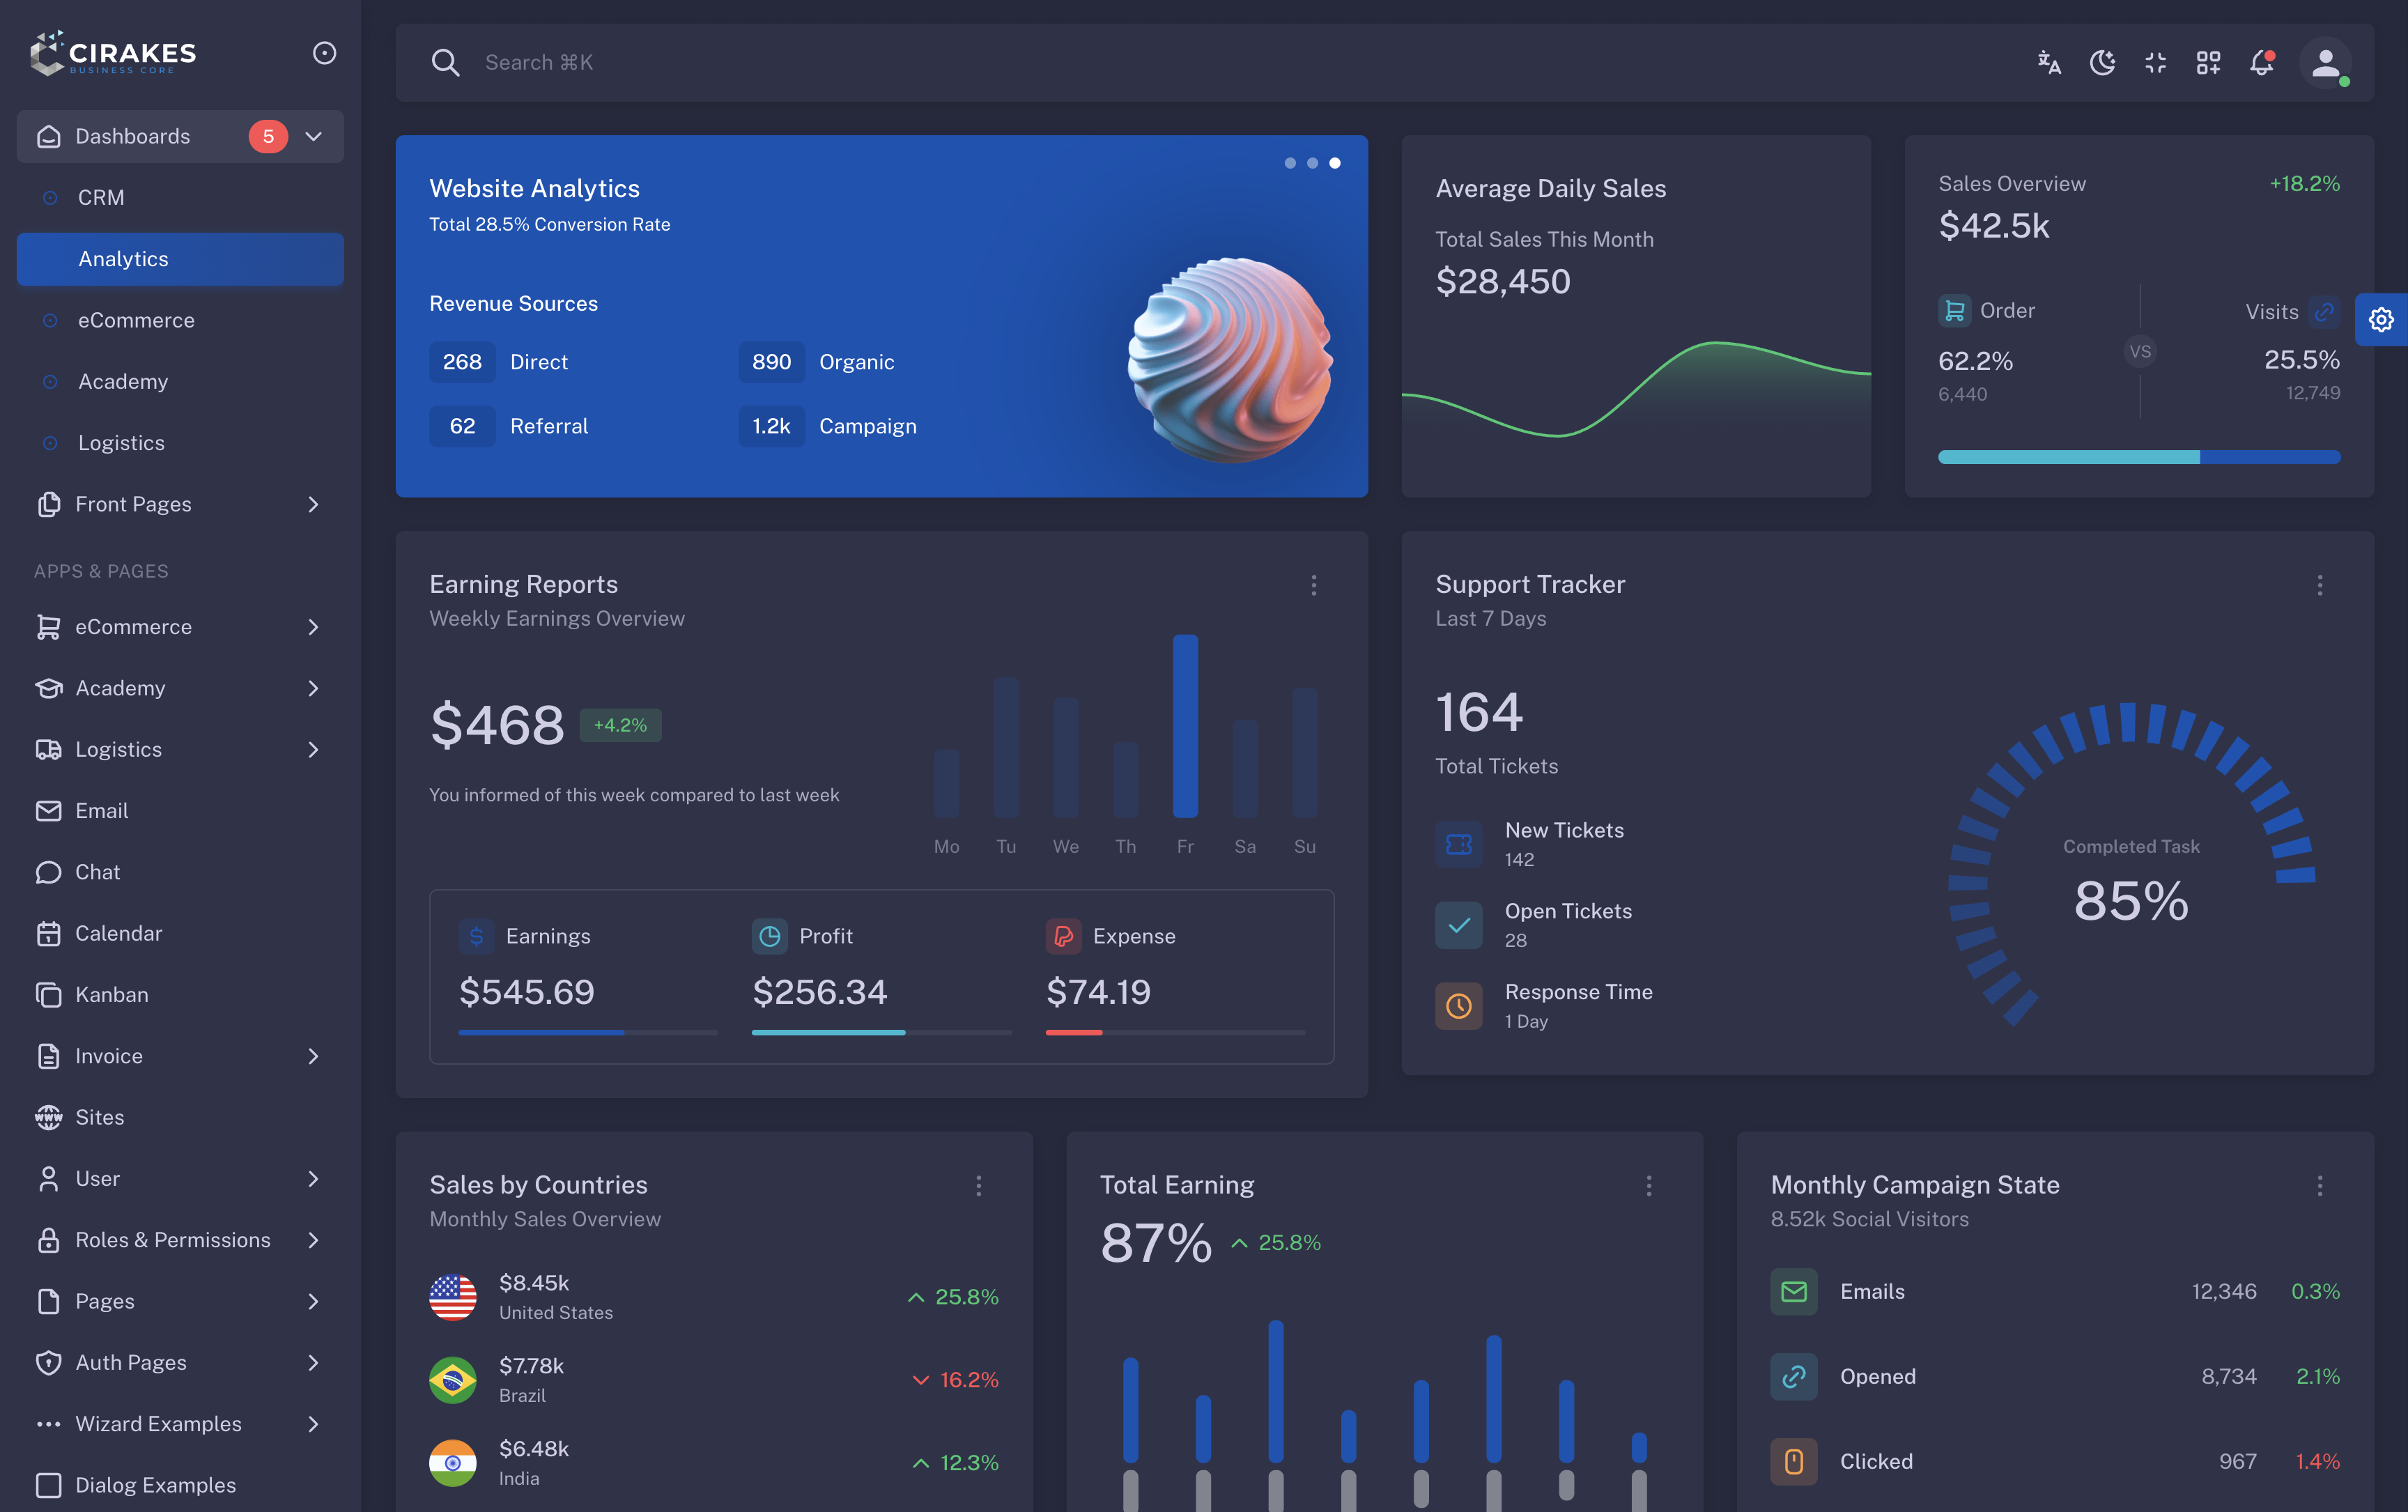
Task: Click the shrink fullscreen icon in the header
Action: coord(2155,62)
